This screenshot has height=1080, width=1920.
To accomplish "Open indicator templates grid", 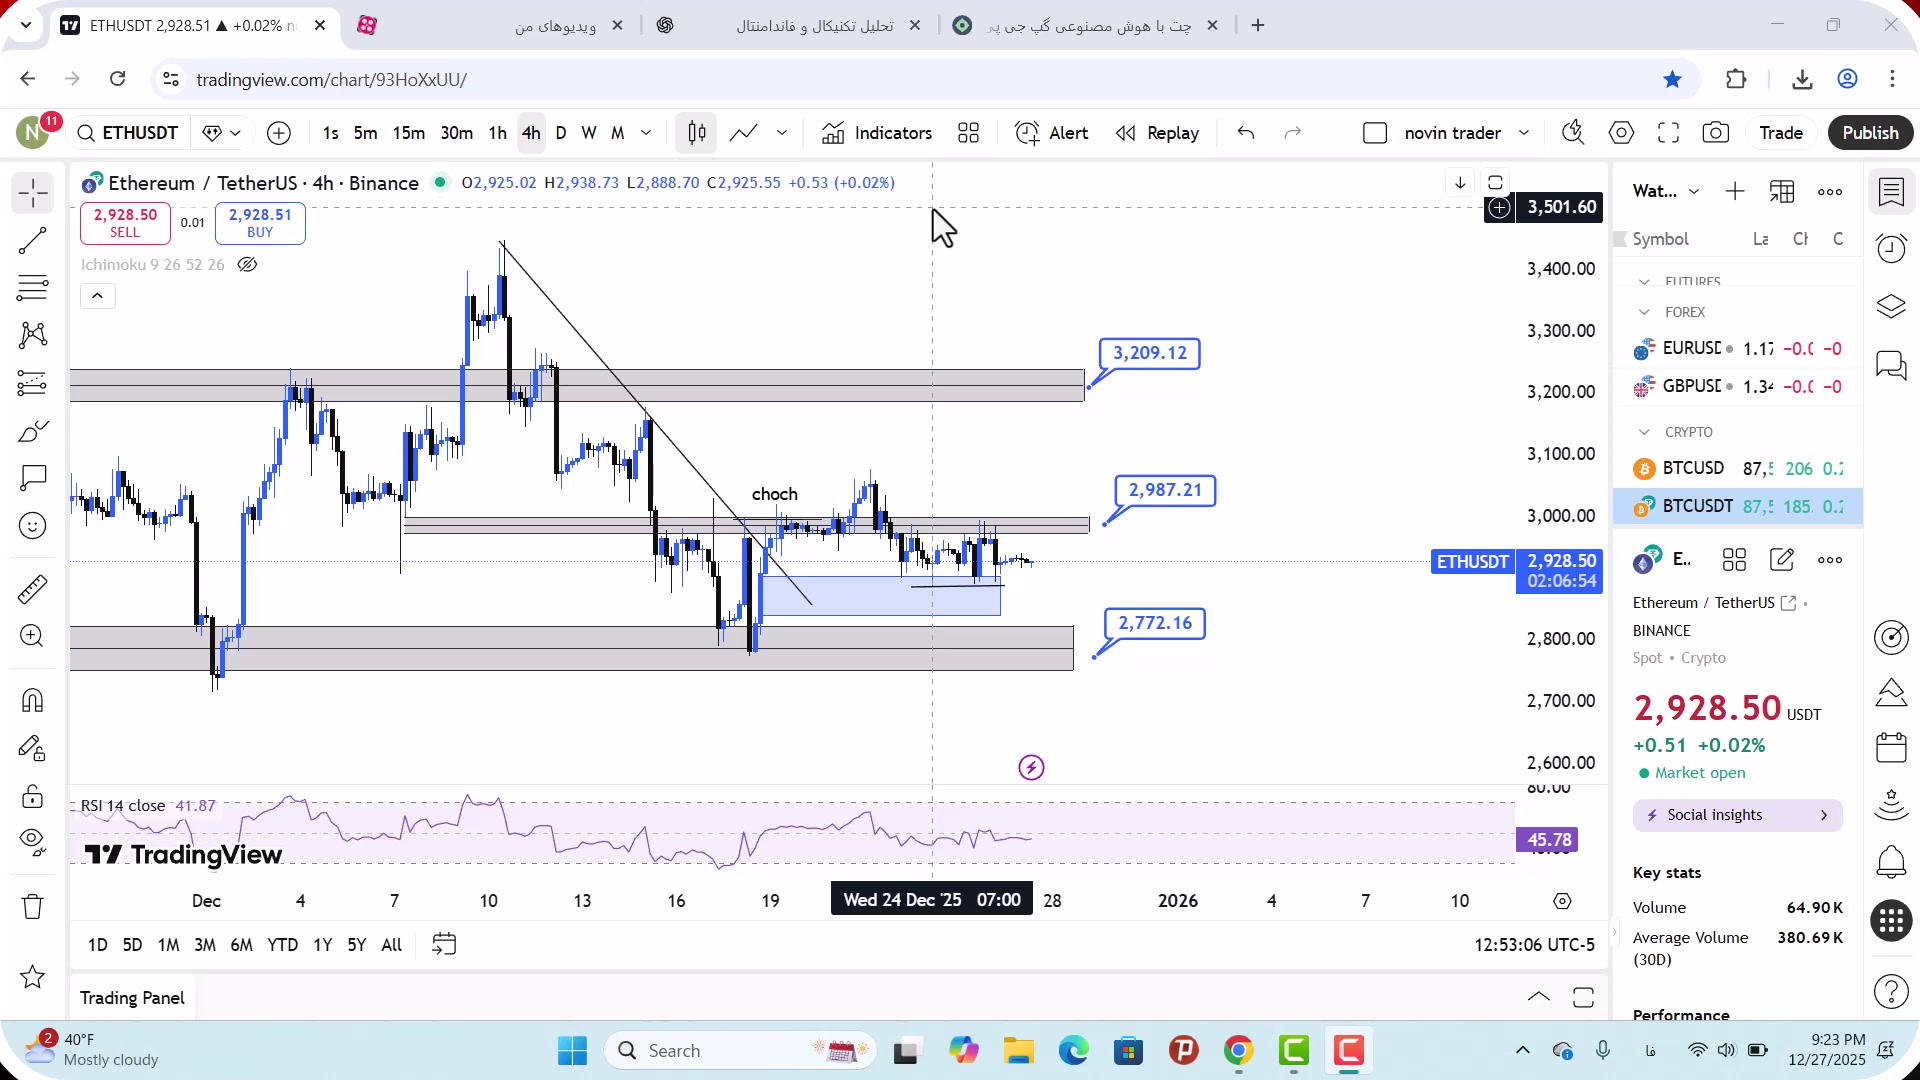I will click(x=968, y=133).
